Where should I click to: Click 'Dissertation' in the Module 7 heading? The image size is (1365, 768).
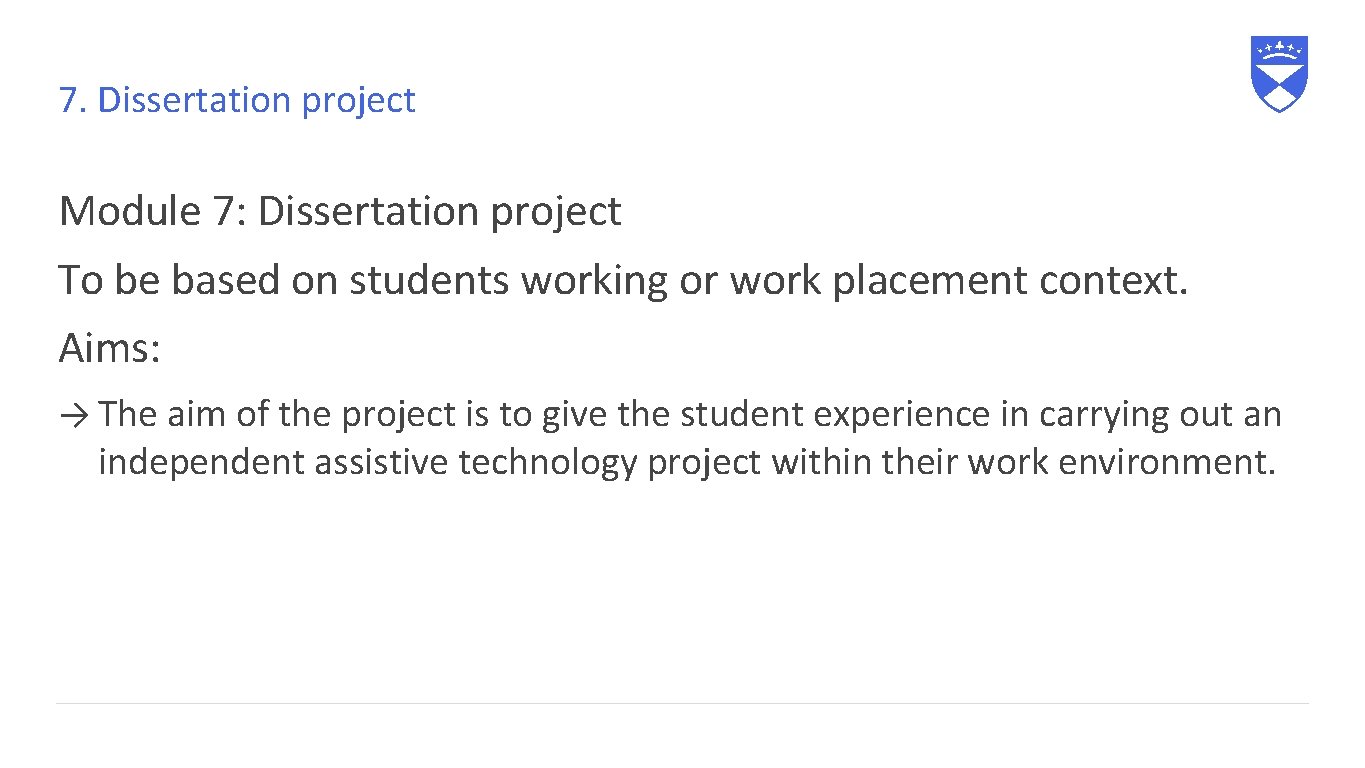(x=368, y=211)
